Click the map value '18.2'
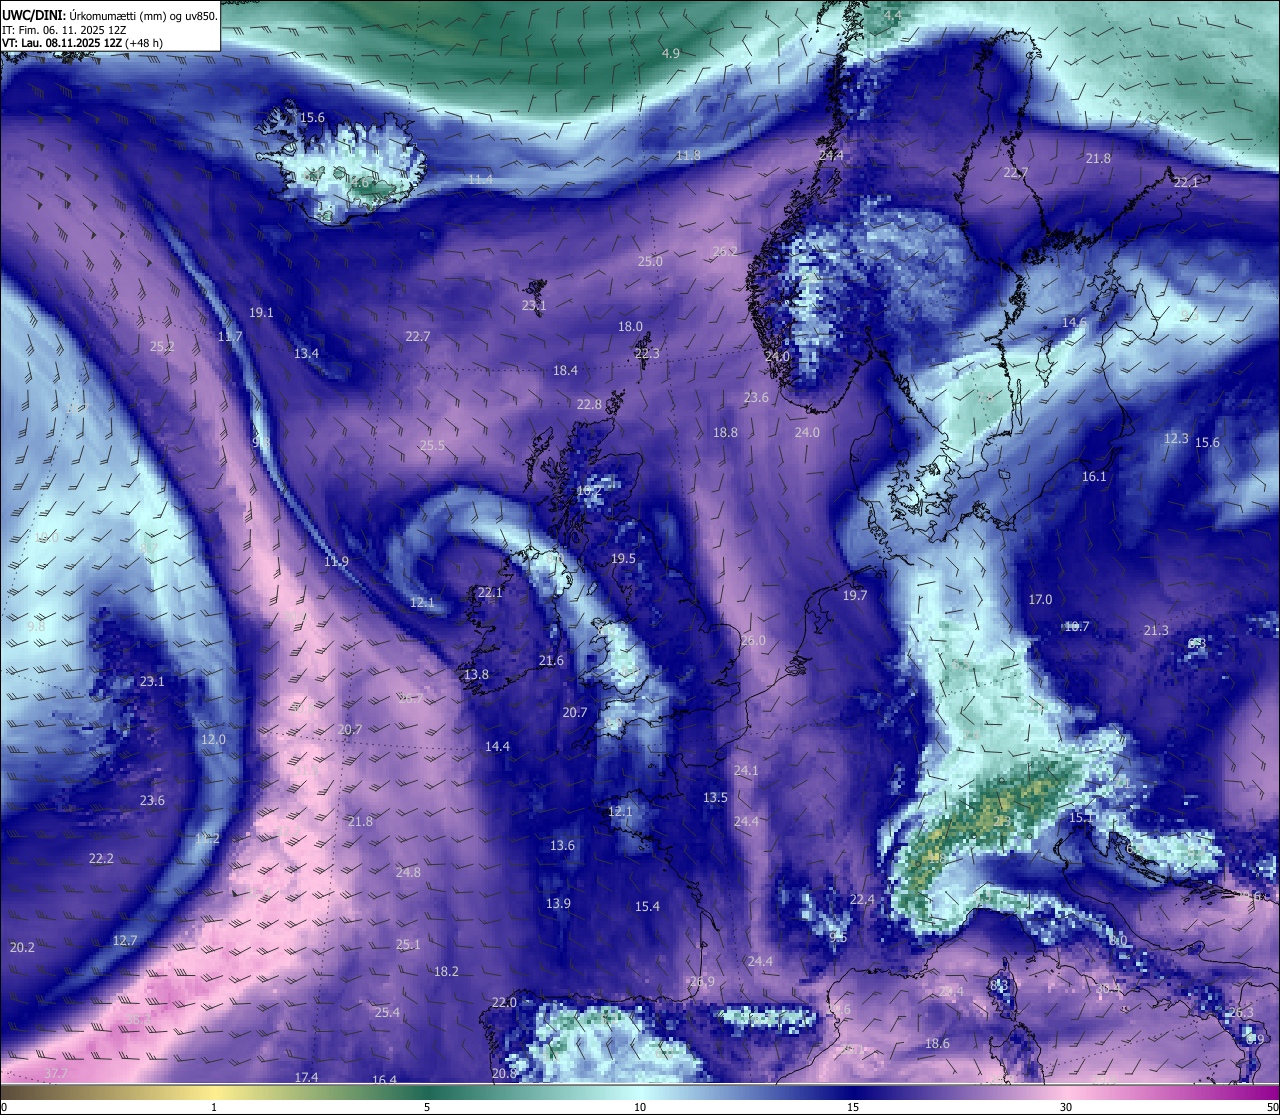The width and height of the screenshot is (1280, 1115). [446, 971]
